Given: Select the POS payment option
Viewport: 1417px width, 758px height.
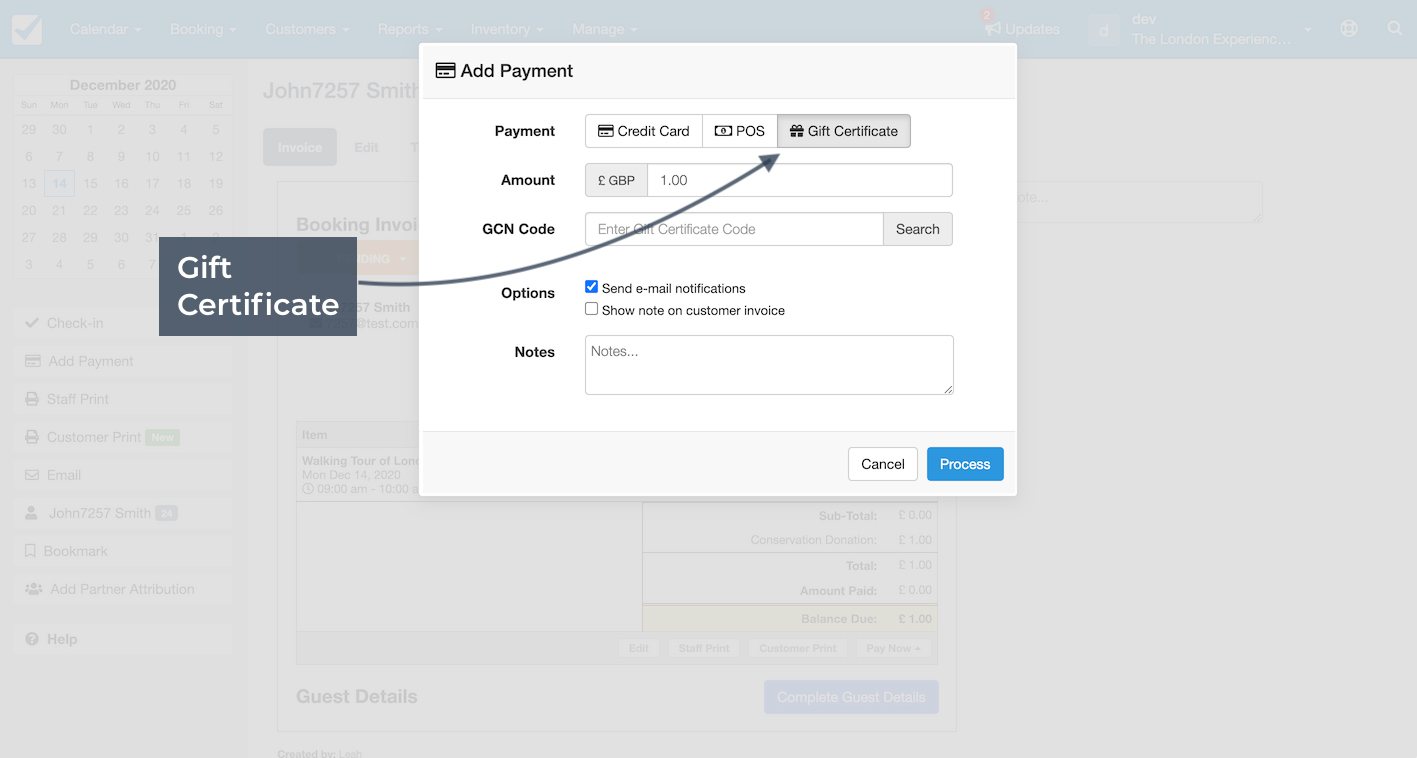Looking at the screenshot, I should pos(740,131).
